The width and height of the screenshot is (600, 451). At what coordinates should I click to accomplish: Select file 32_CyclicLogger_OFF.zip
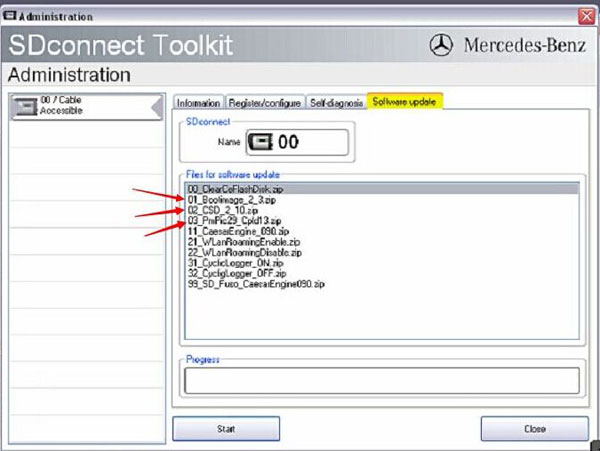click(x=237, y=274)
